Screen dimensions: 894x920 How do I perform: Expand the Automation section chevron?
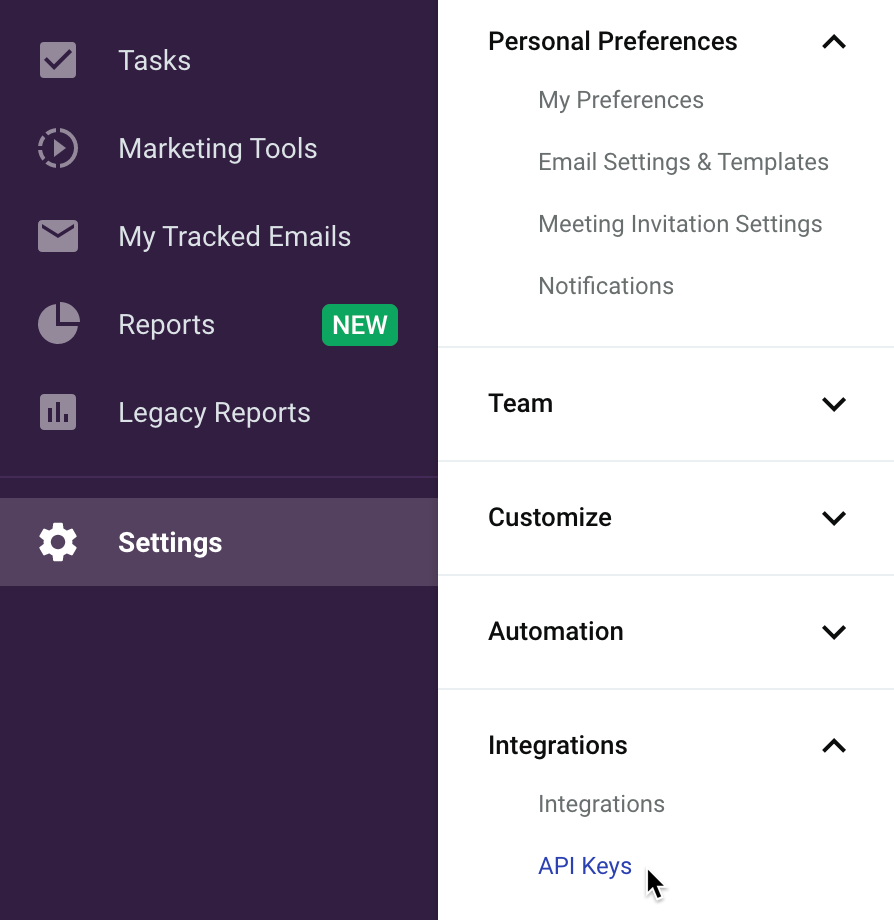[834, 631]
